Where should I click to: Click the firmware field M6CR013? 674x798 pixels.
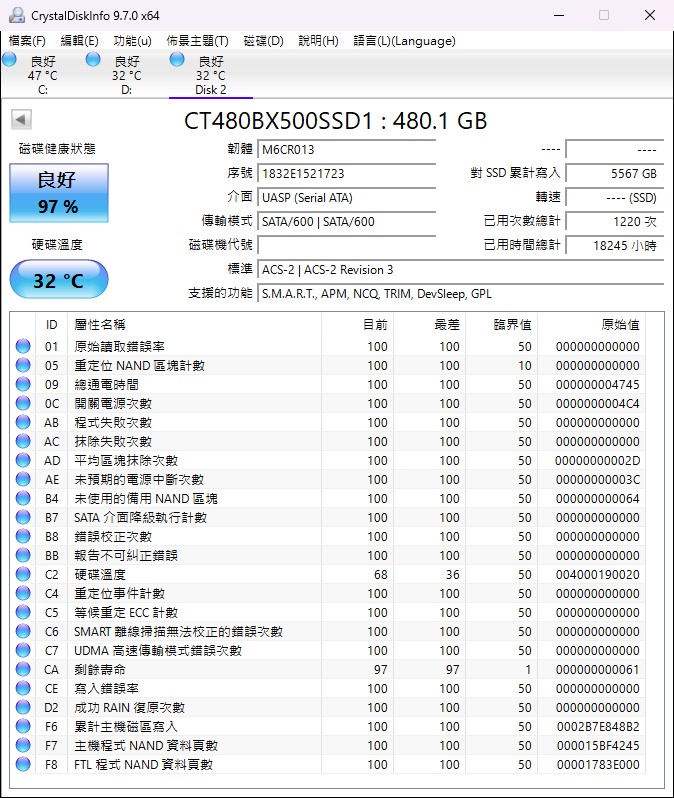pyautogui.click(x=347, y=150)
